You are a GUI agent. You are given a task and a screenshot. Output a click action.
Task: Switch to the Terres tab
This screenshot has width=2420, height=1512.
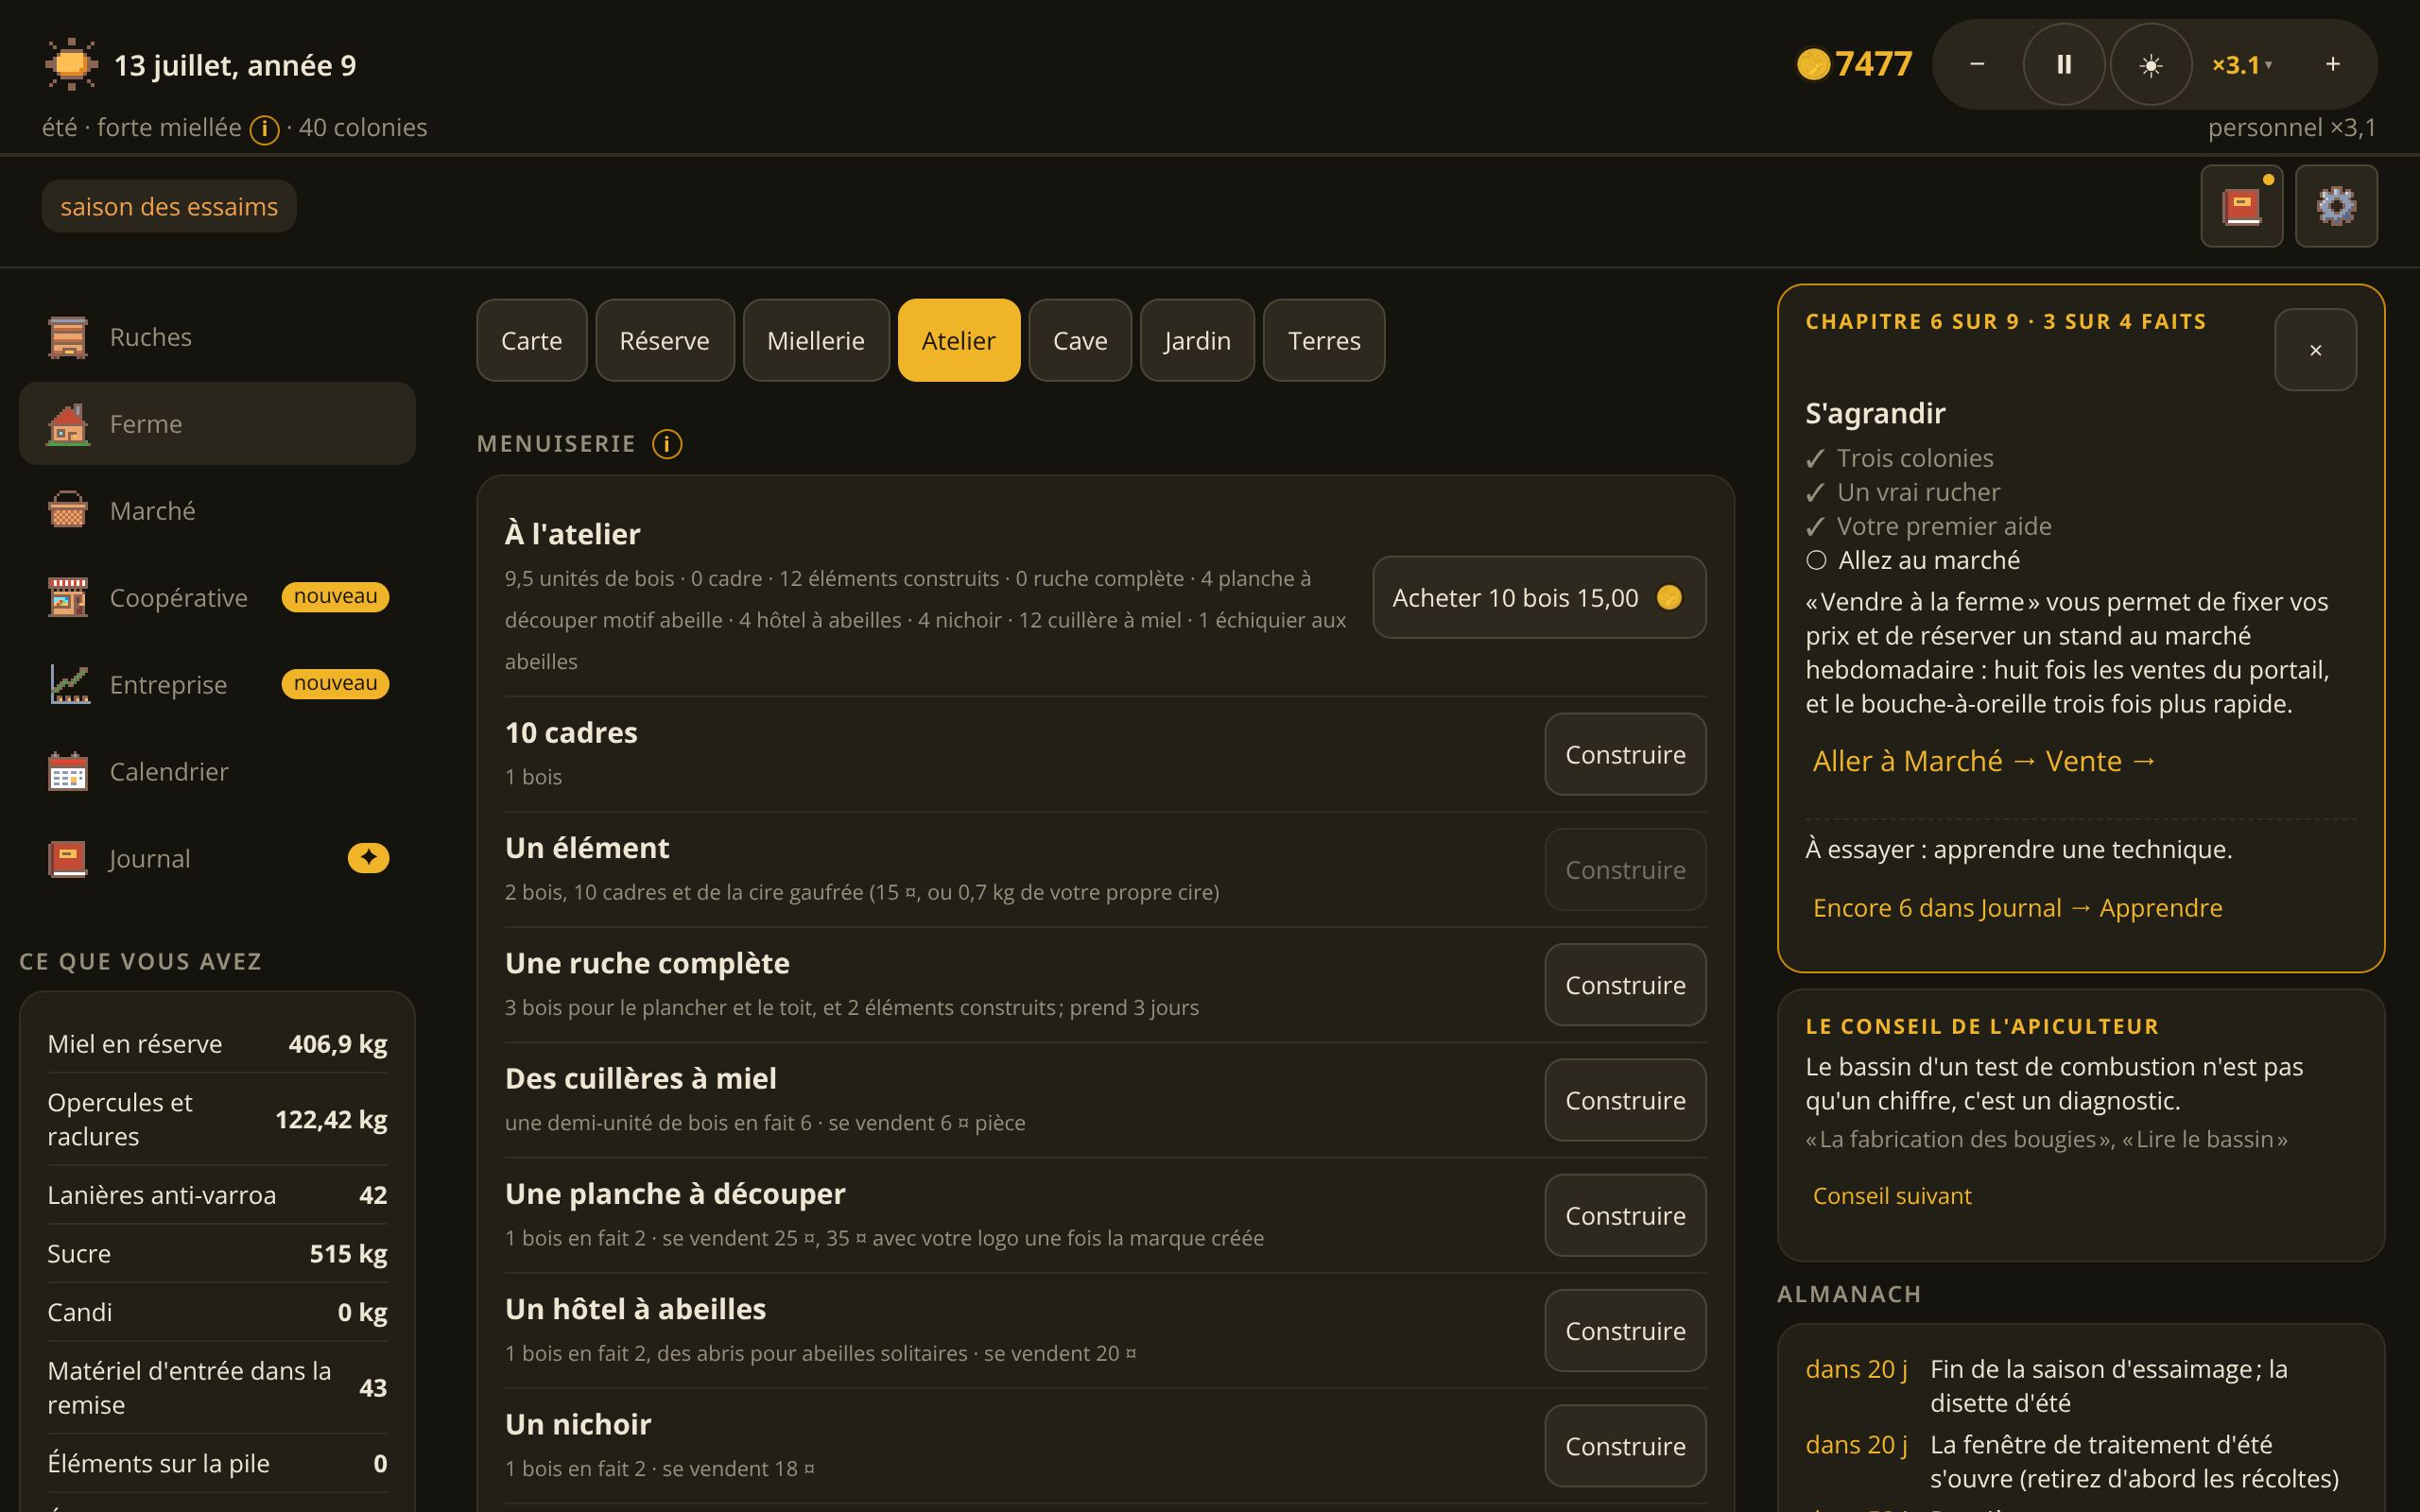click(x=1324, y=340)
